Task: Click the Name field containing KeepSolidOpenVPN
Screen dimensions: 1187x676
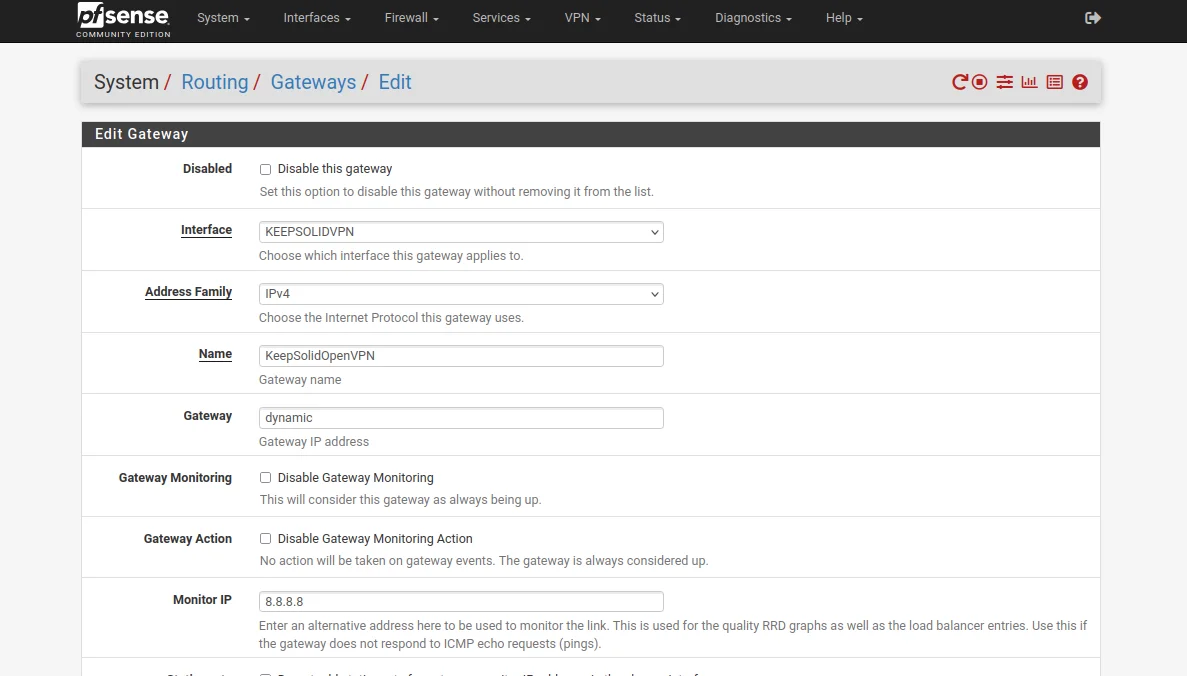Action: click(x=461, y=356)
